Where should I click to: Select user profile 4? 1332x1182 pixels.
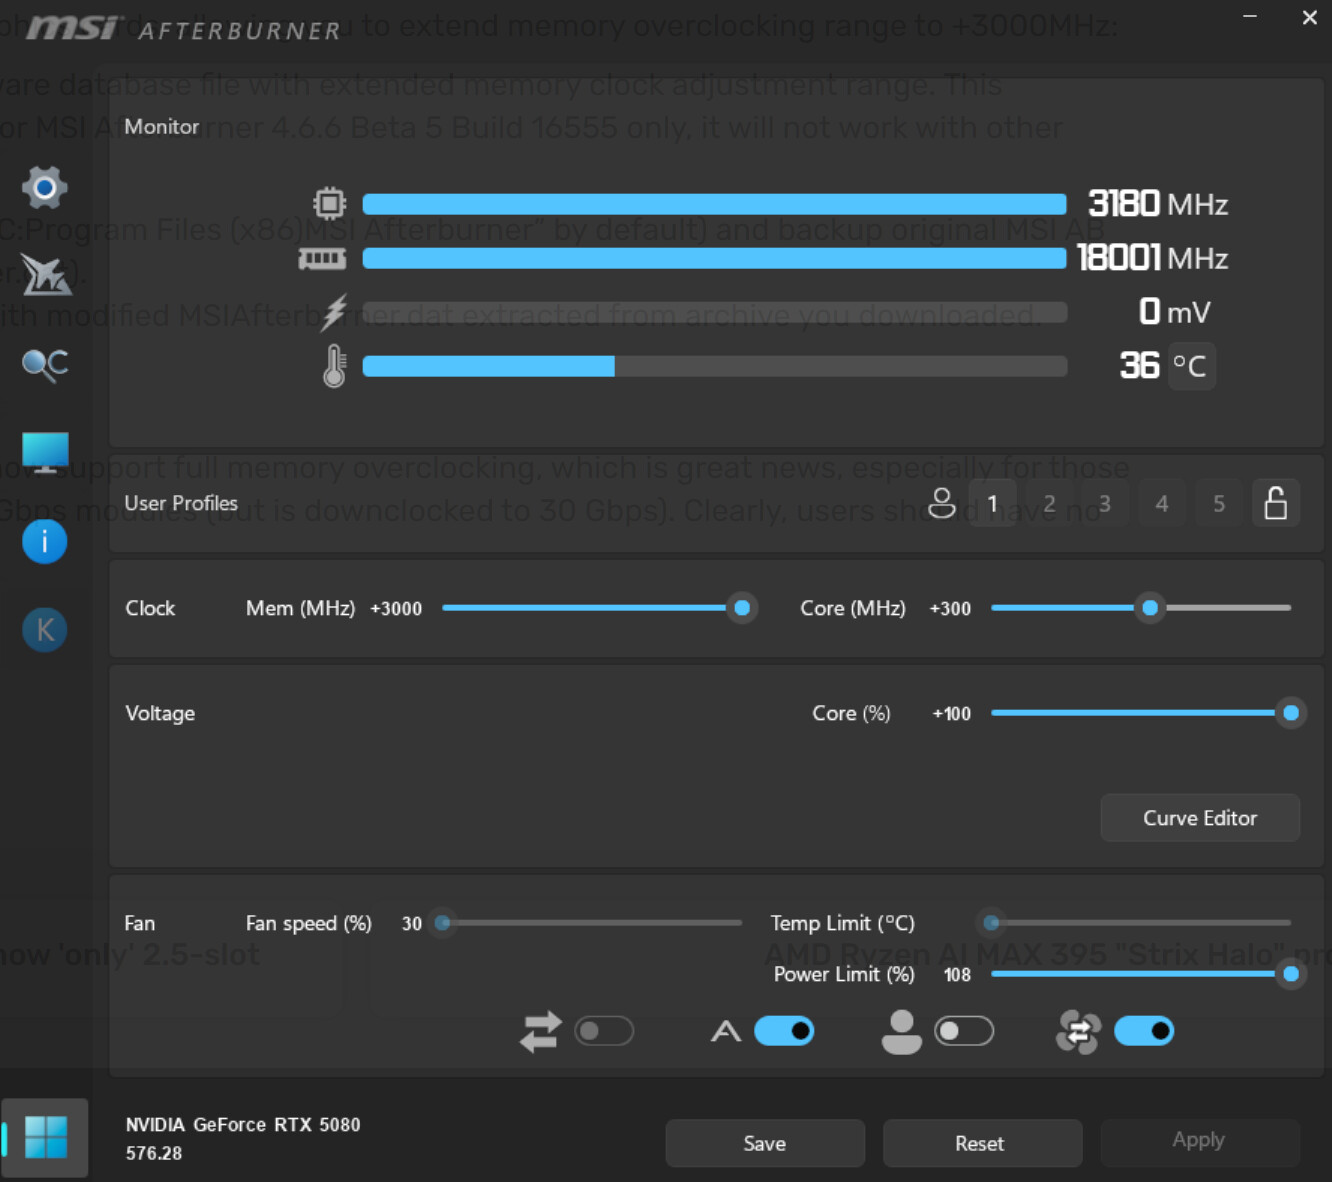pos(1162,503)
